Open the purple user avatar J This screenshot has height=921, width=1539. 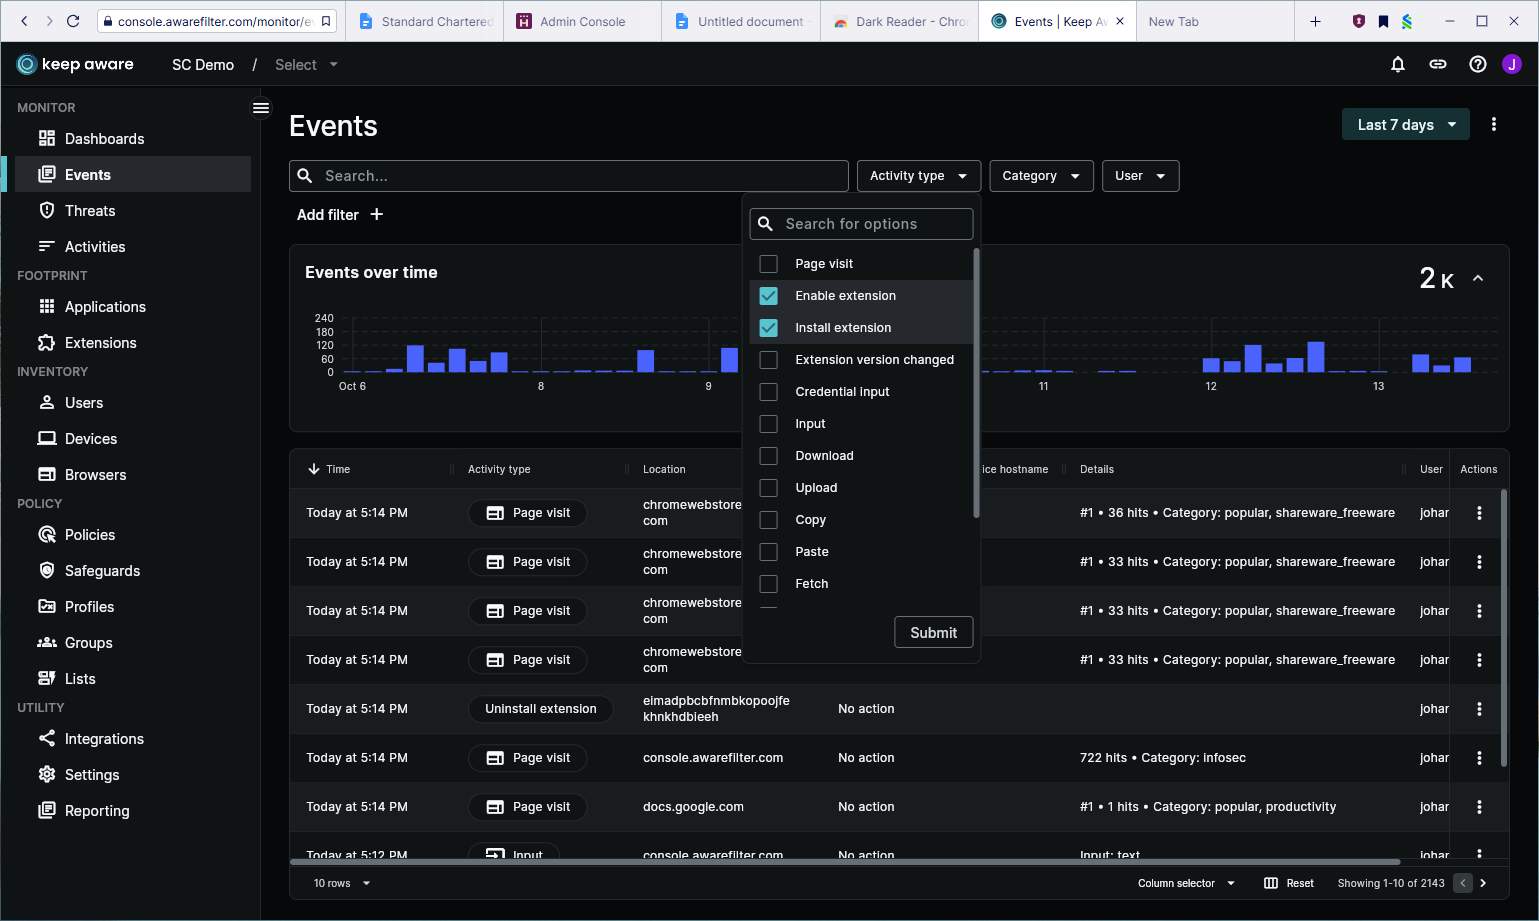(x=1512, y=64)
